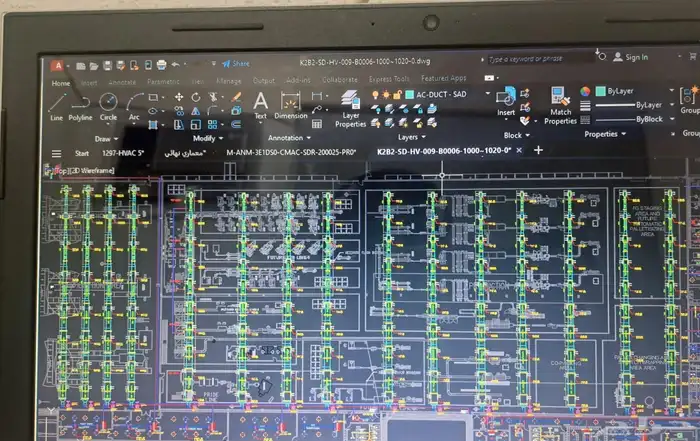This screenshot has height=441, width=700.
Task: Select the Line drawing tool
Action: (56, 104)
